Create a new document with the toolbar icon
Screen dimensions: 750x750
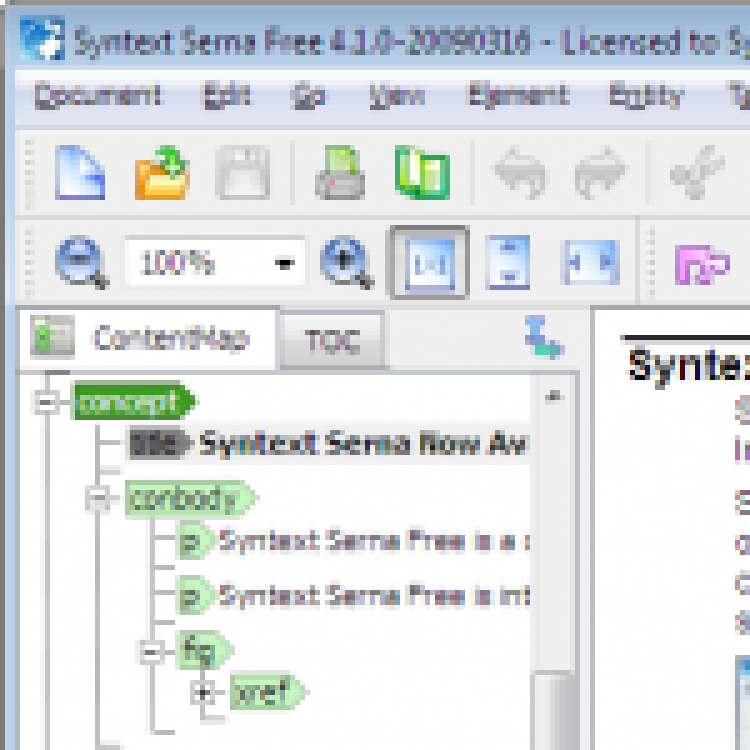point(80,173)
